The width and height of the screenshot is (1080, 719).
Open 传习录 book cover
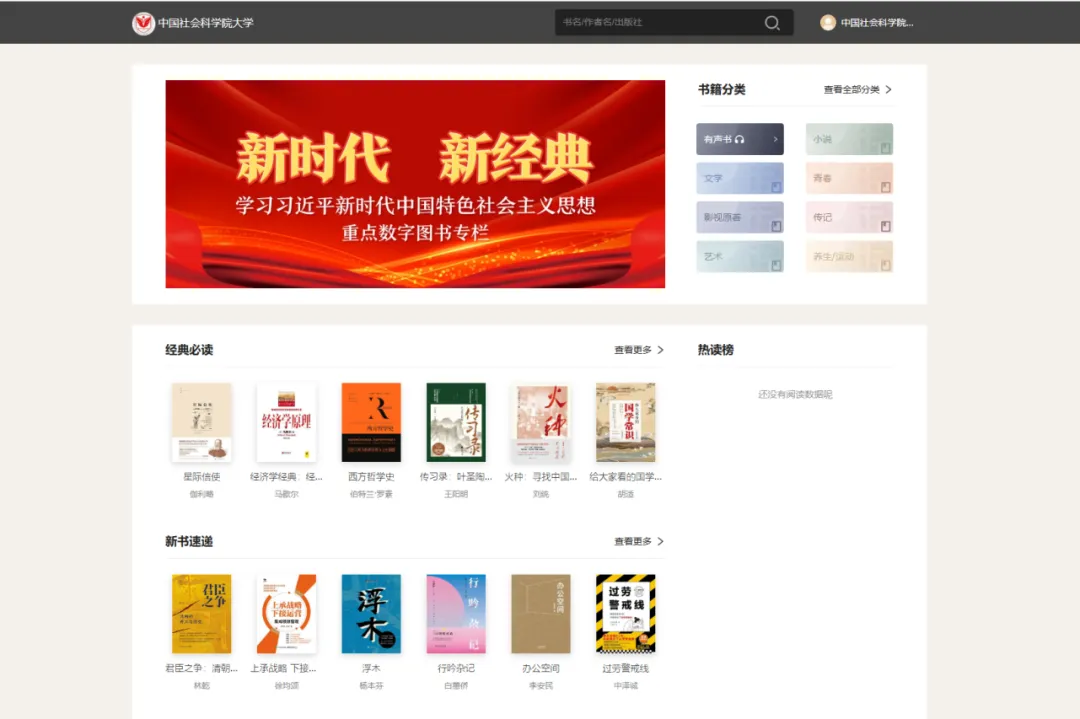[x=456, y=422]
